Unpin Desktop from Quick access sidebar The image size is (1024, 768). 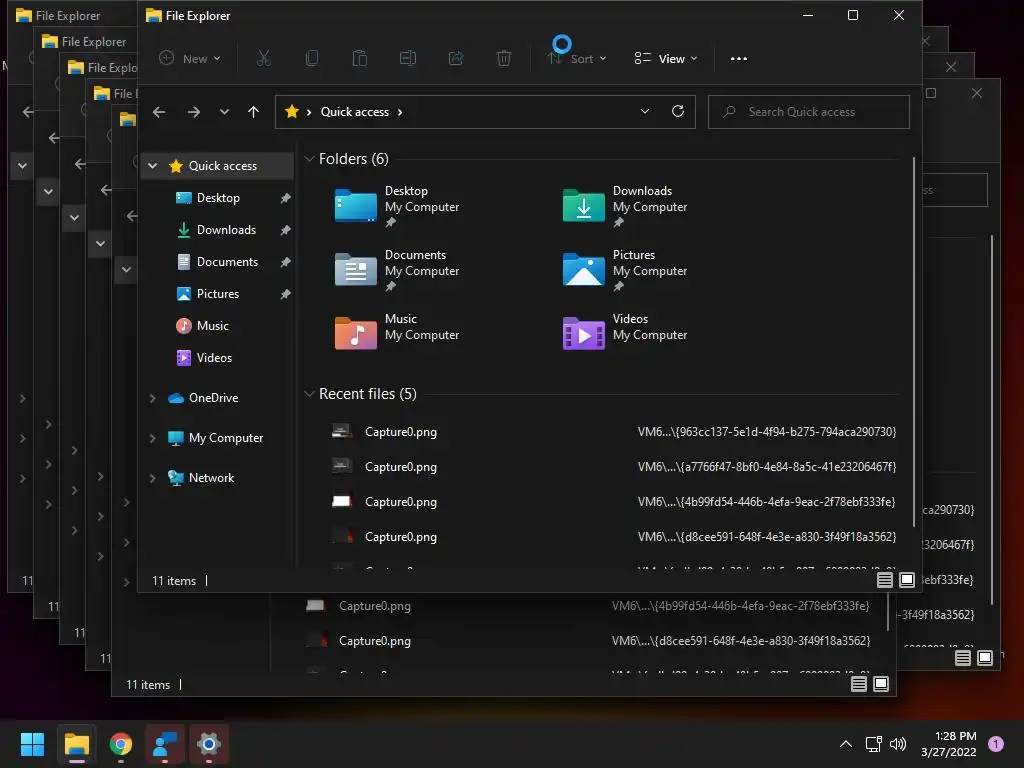click(285, 198)
